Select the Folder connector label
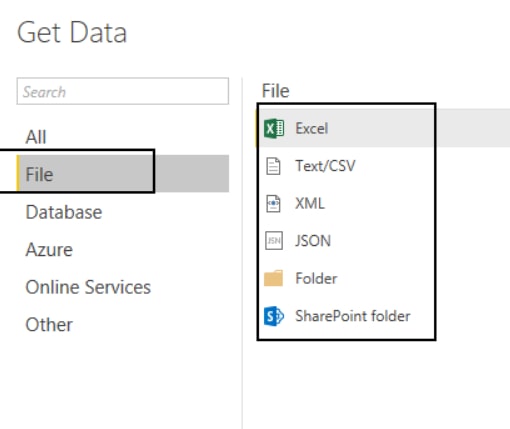Viewport: 510px width, 429px height. (x=316, y=278)
